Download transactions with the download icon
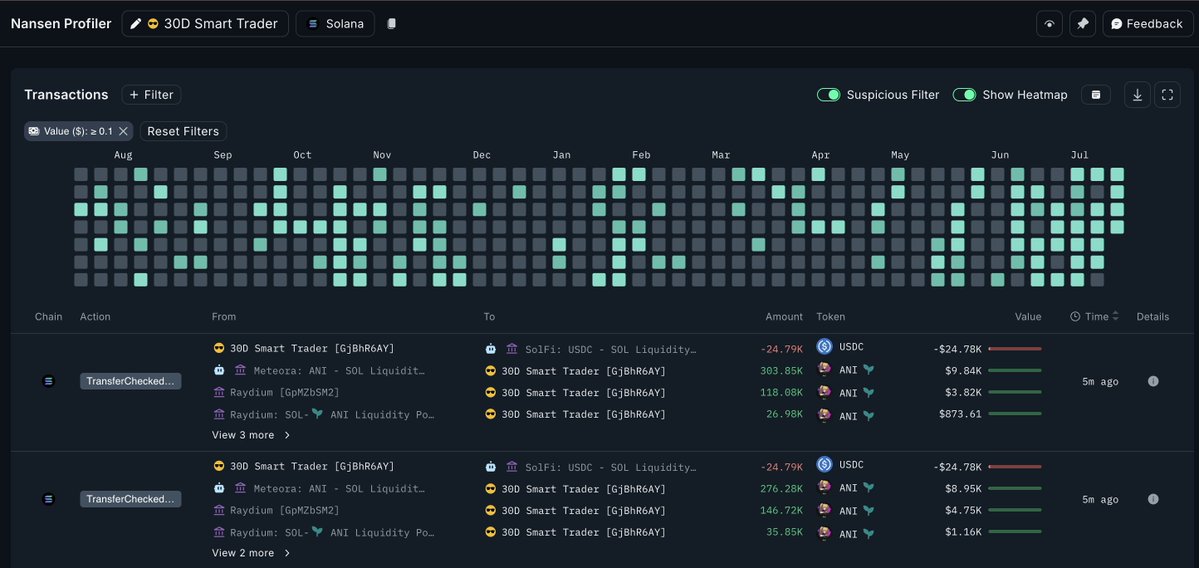Screen dimensions: 1199x568 1137,95
